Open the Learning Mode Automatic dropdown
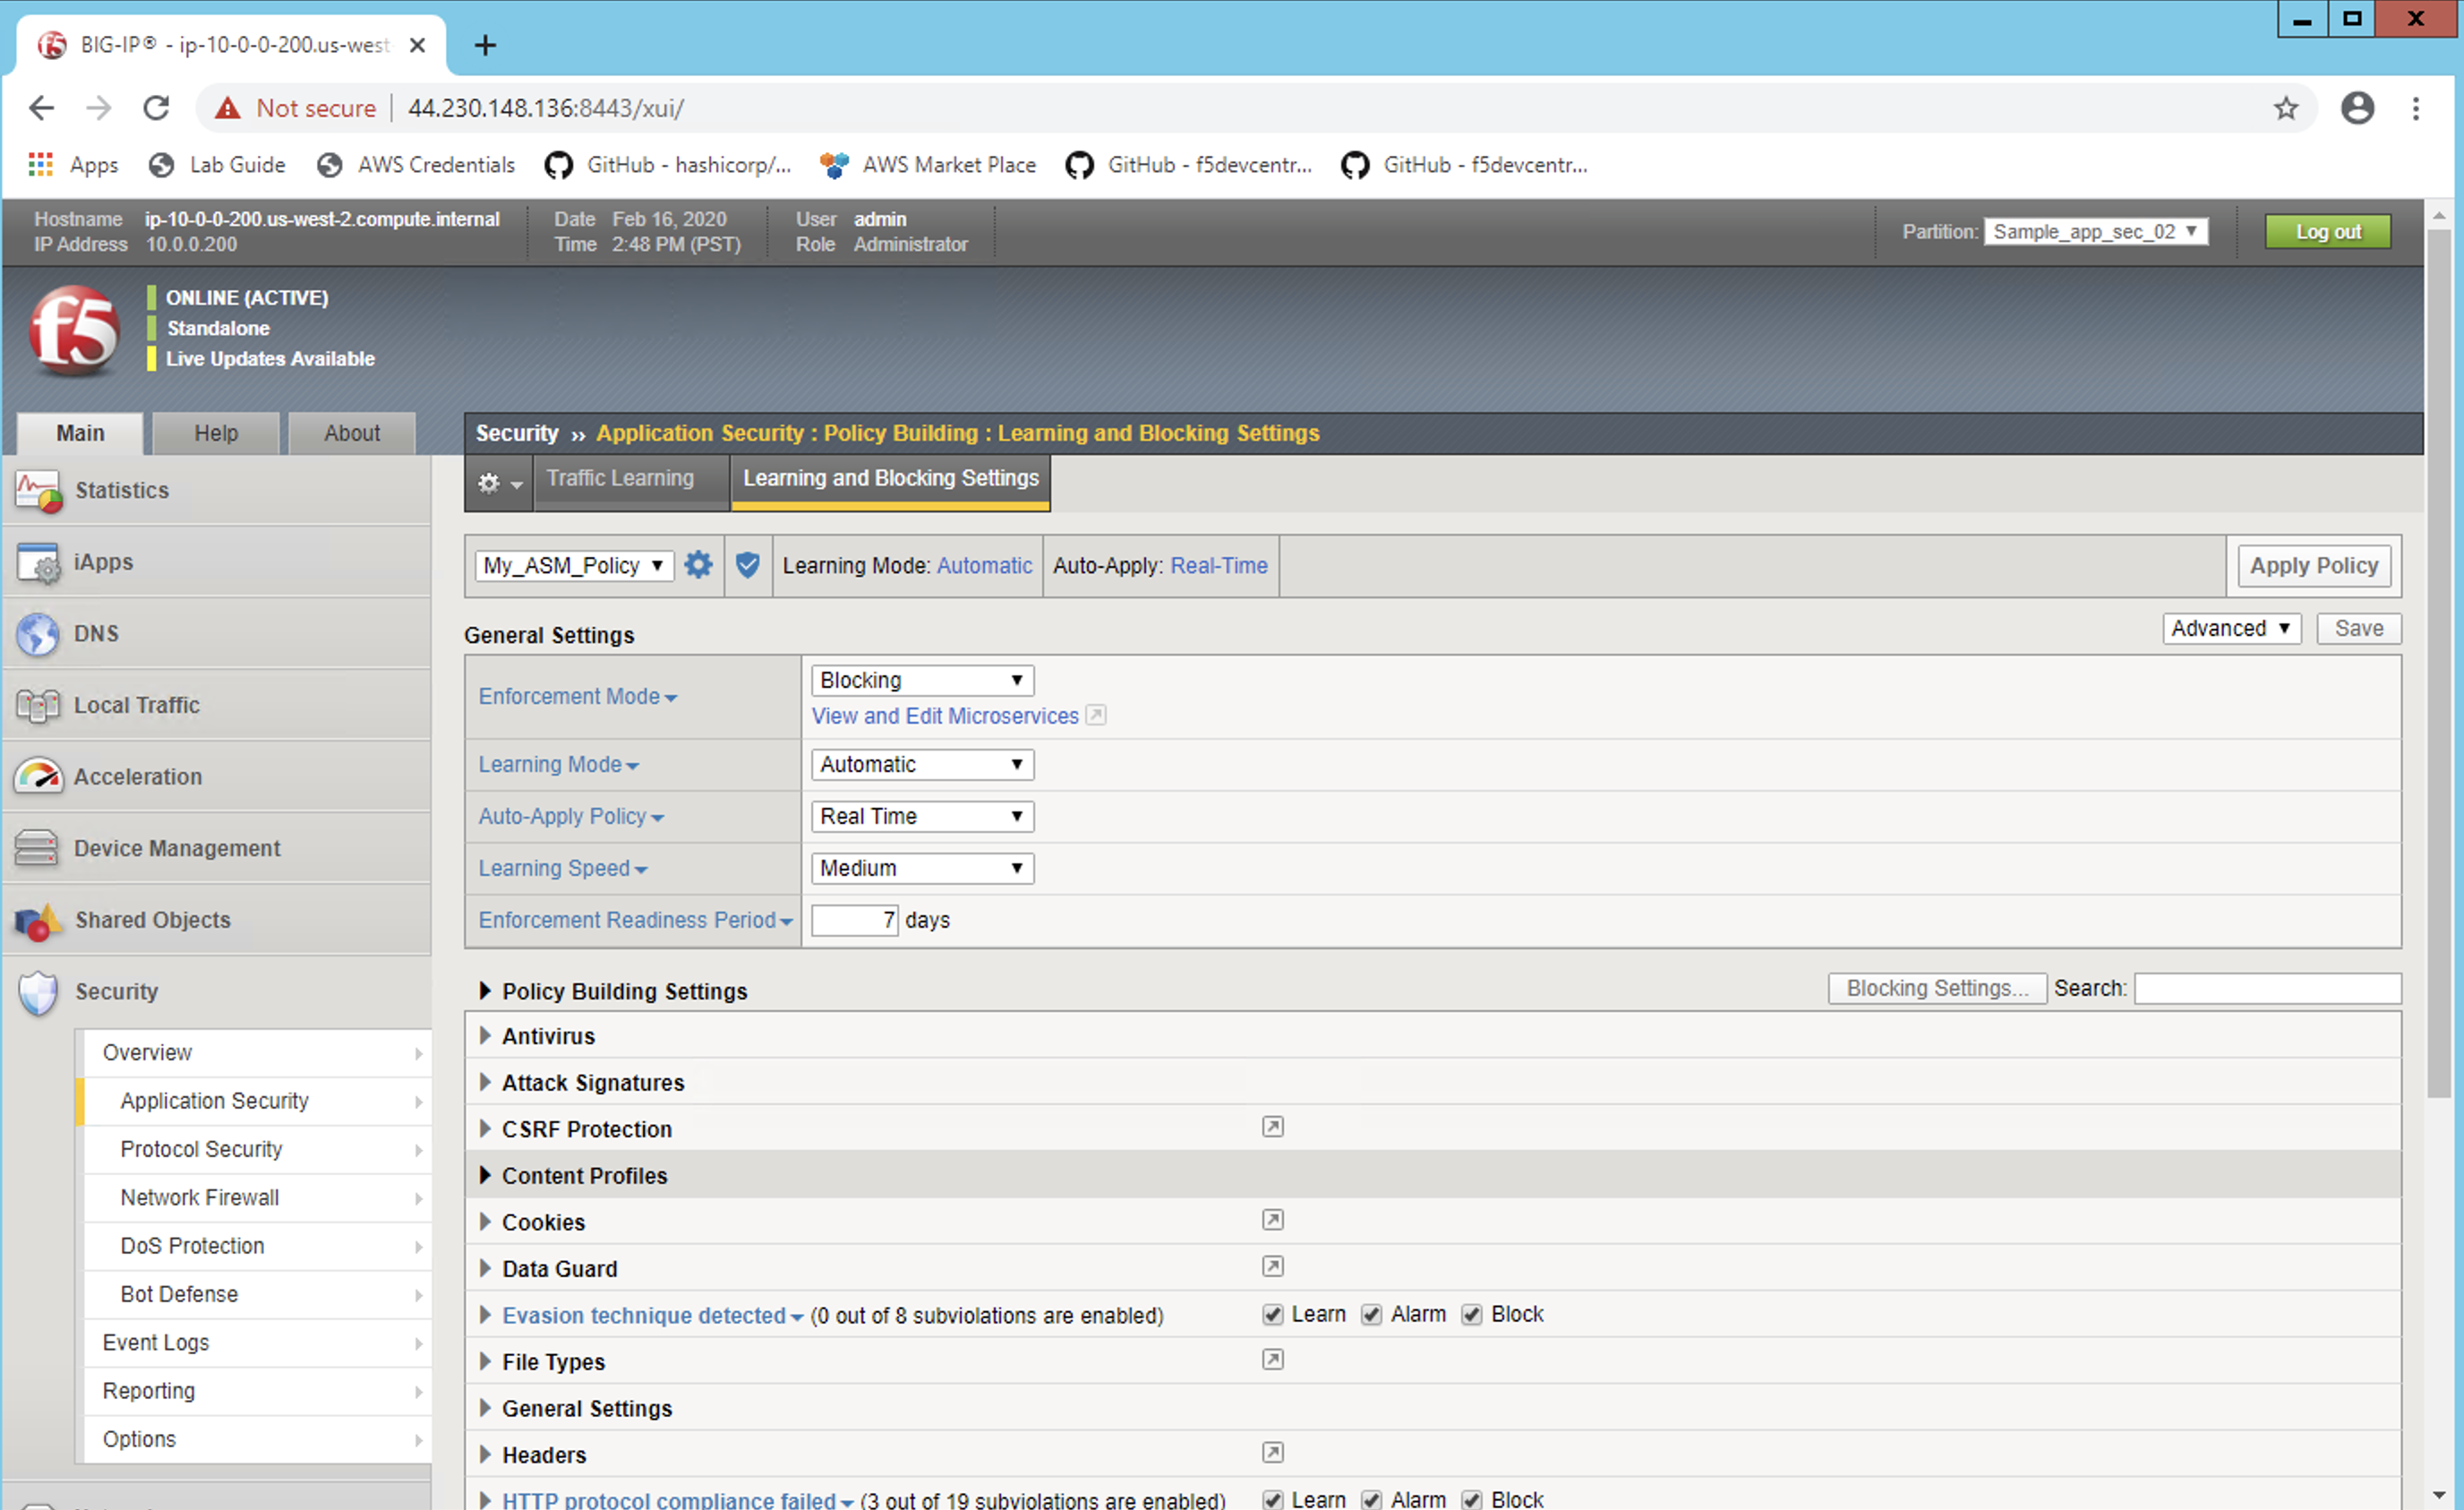Viewport: 2464px width, 1510px height. pyautogui.click(x=922, y=765)
